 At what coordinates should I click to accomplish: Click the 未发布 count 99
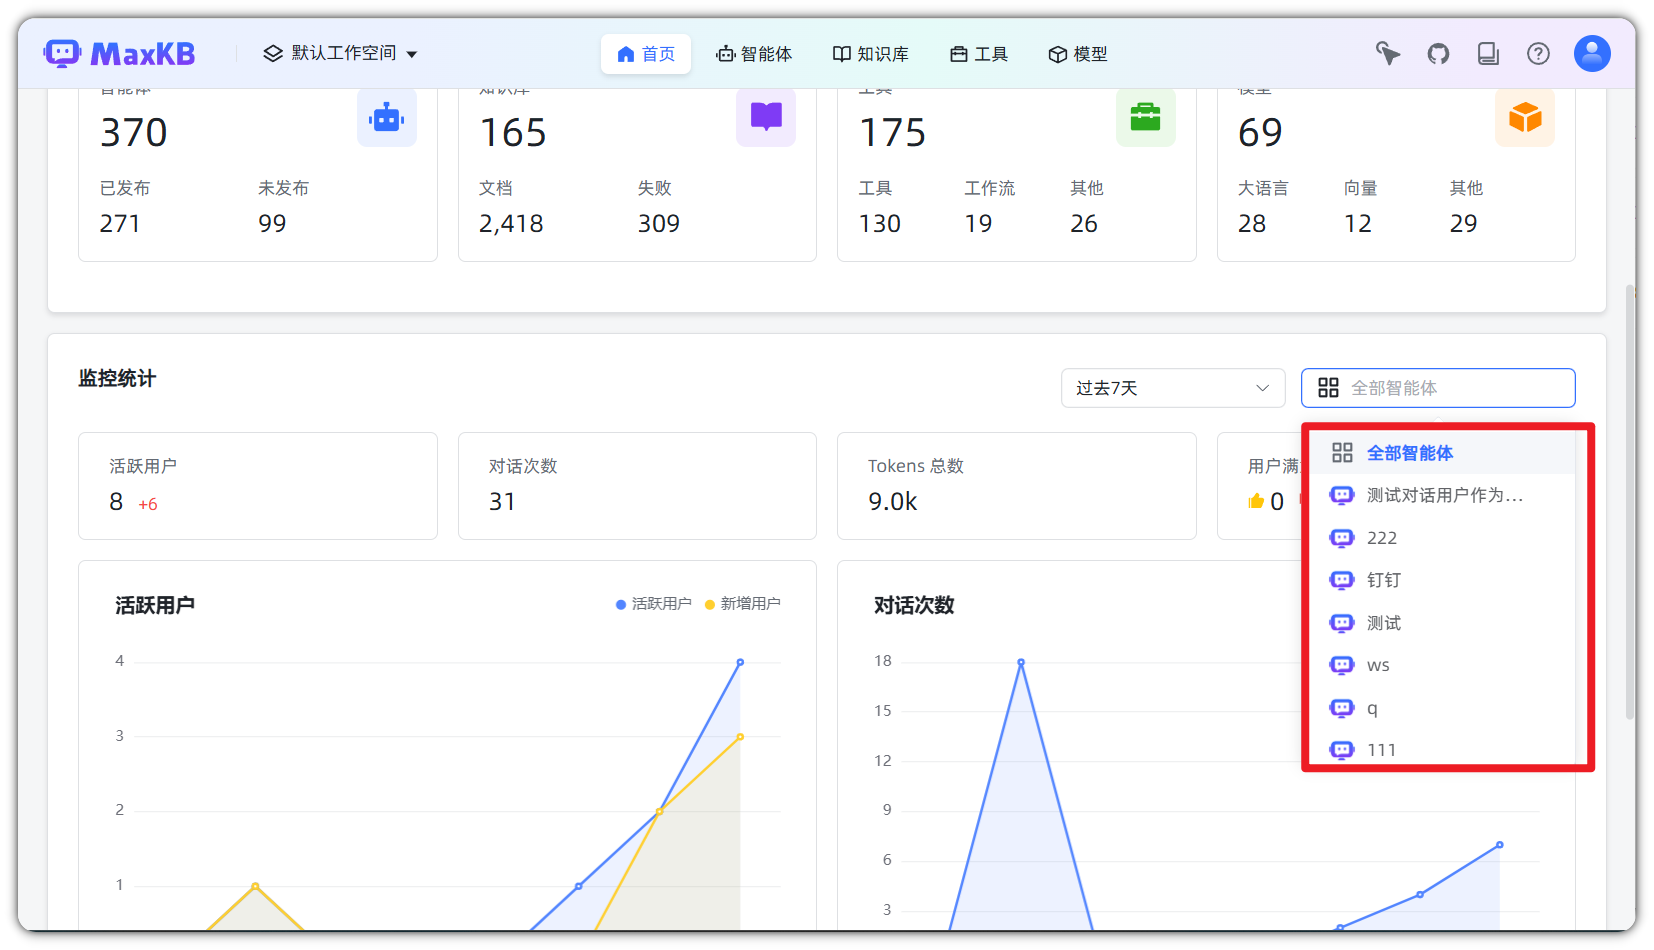[x=272, y=223]
